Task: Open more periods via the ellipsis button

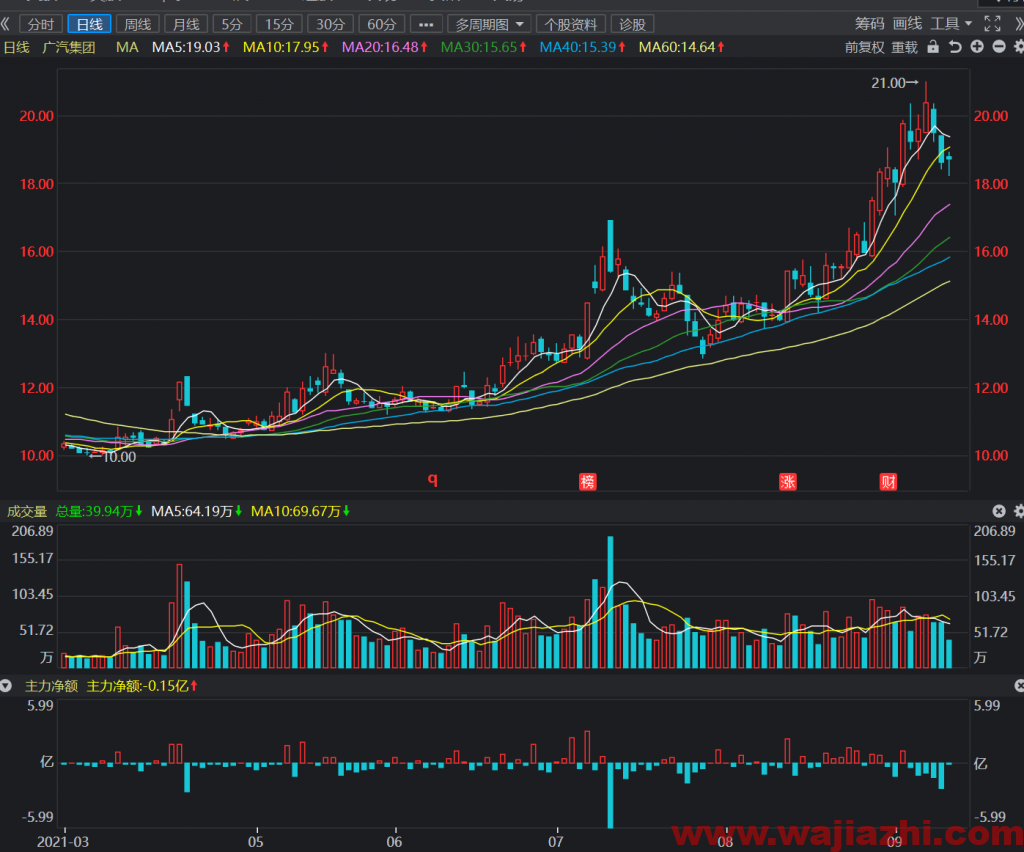Action: pos(426,25)
